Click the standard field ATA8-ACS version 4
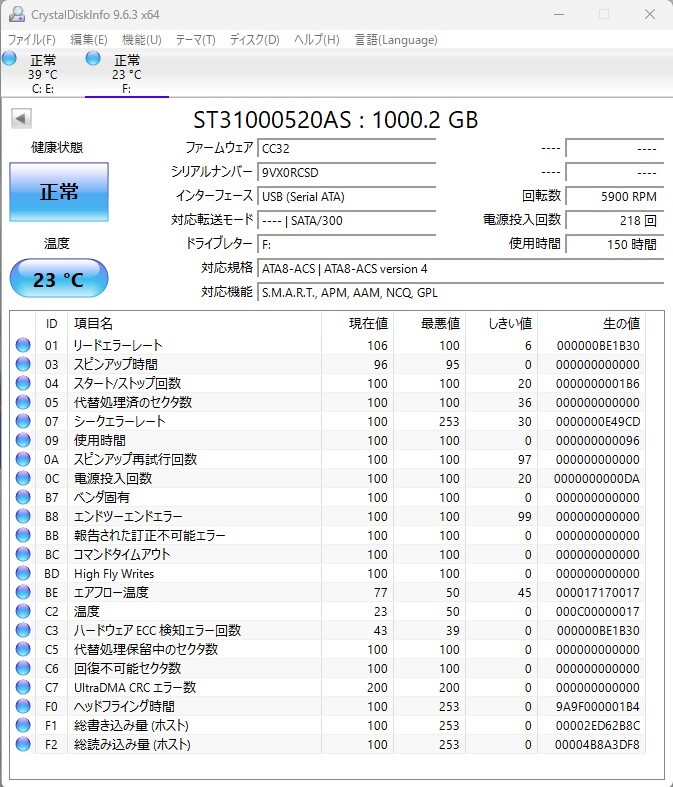This screenshot has width=673, height=787. [x=460, y=269]
